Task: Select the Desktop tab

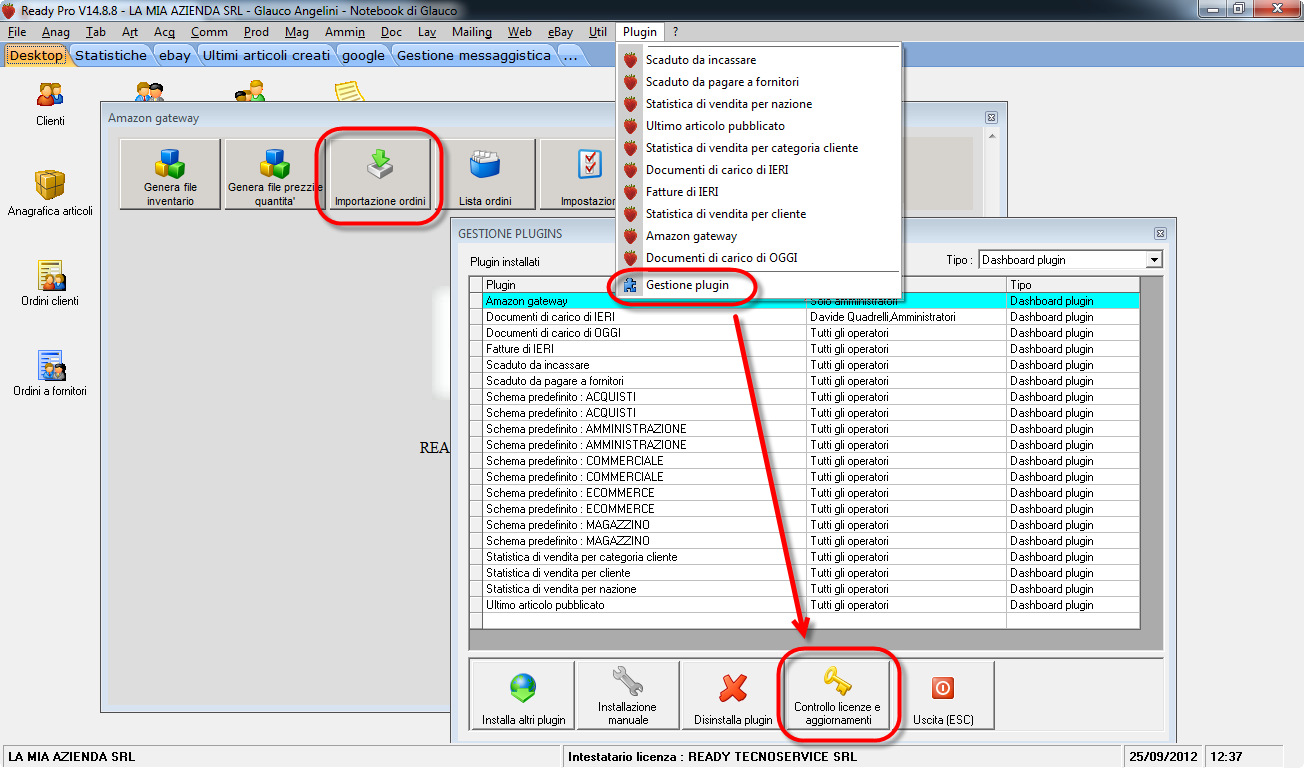Action: (37, 55)
